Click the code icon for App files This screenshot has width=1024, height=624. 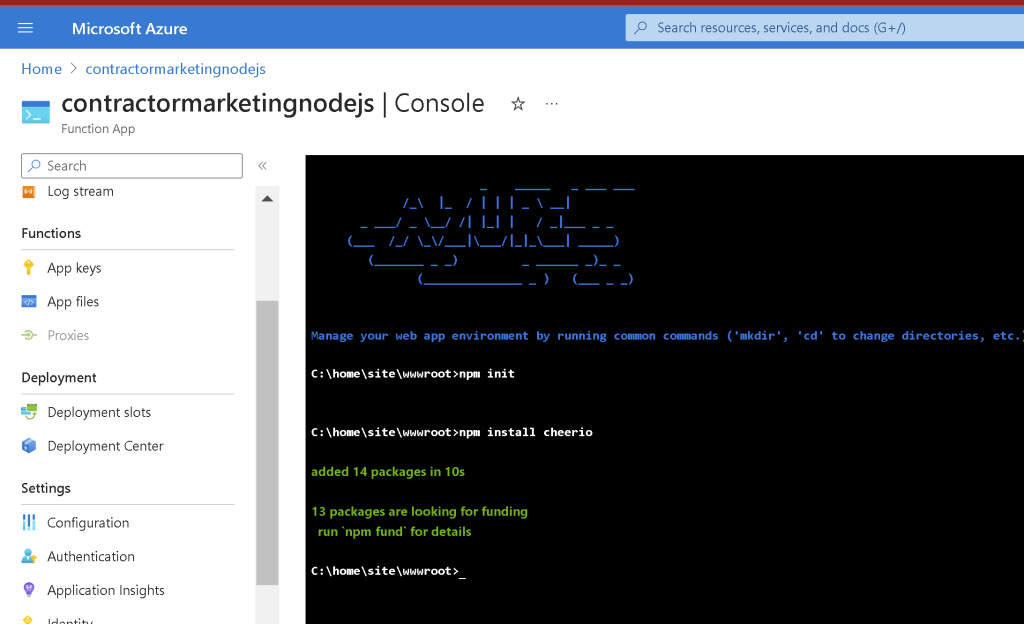coord(29,302)
